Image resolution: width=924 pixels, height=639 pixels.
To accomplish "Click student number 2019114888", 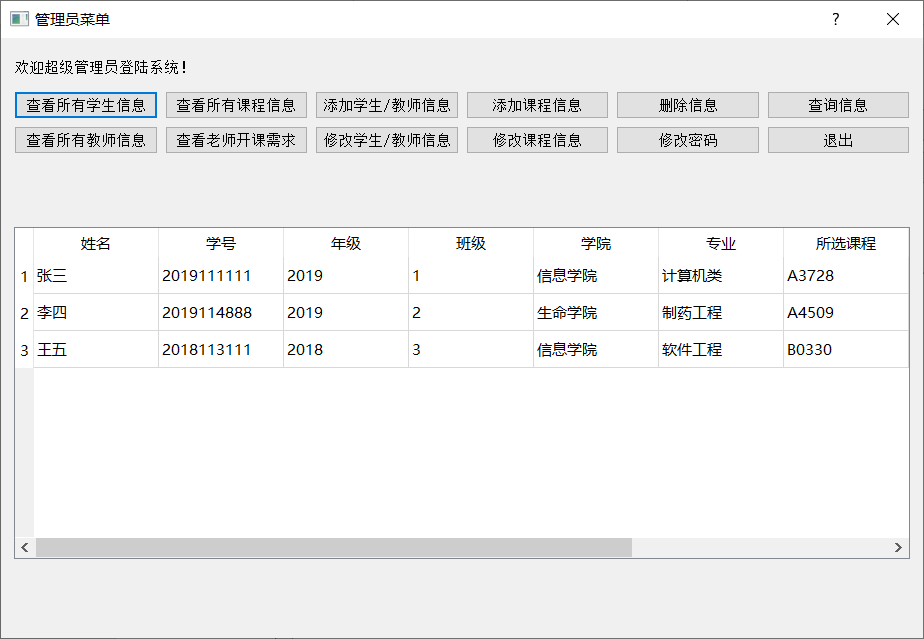I will (x=221, y=312).
